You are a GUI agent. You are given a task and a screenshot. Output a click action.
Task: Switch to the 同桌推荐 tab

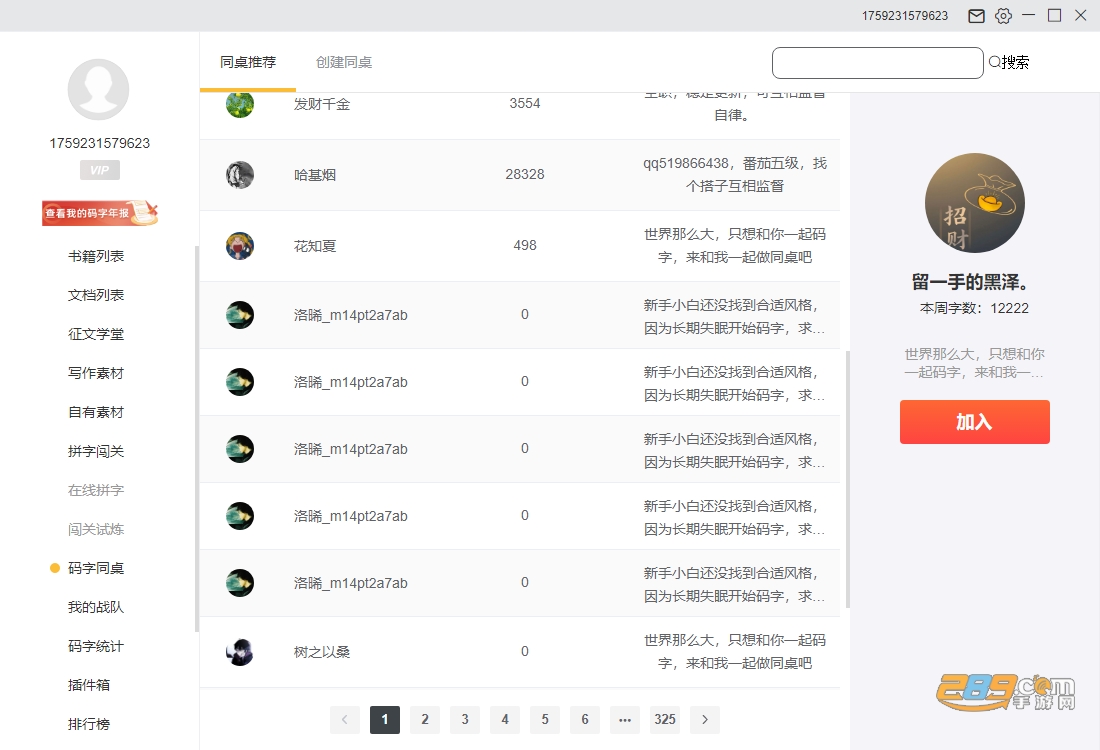pyautogui.click(x=248, y=62)
